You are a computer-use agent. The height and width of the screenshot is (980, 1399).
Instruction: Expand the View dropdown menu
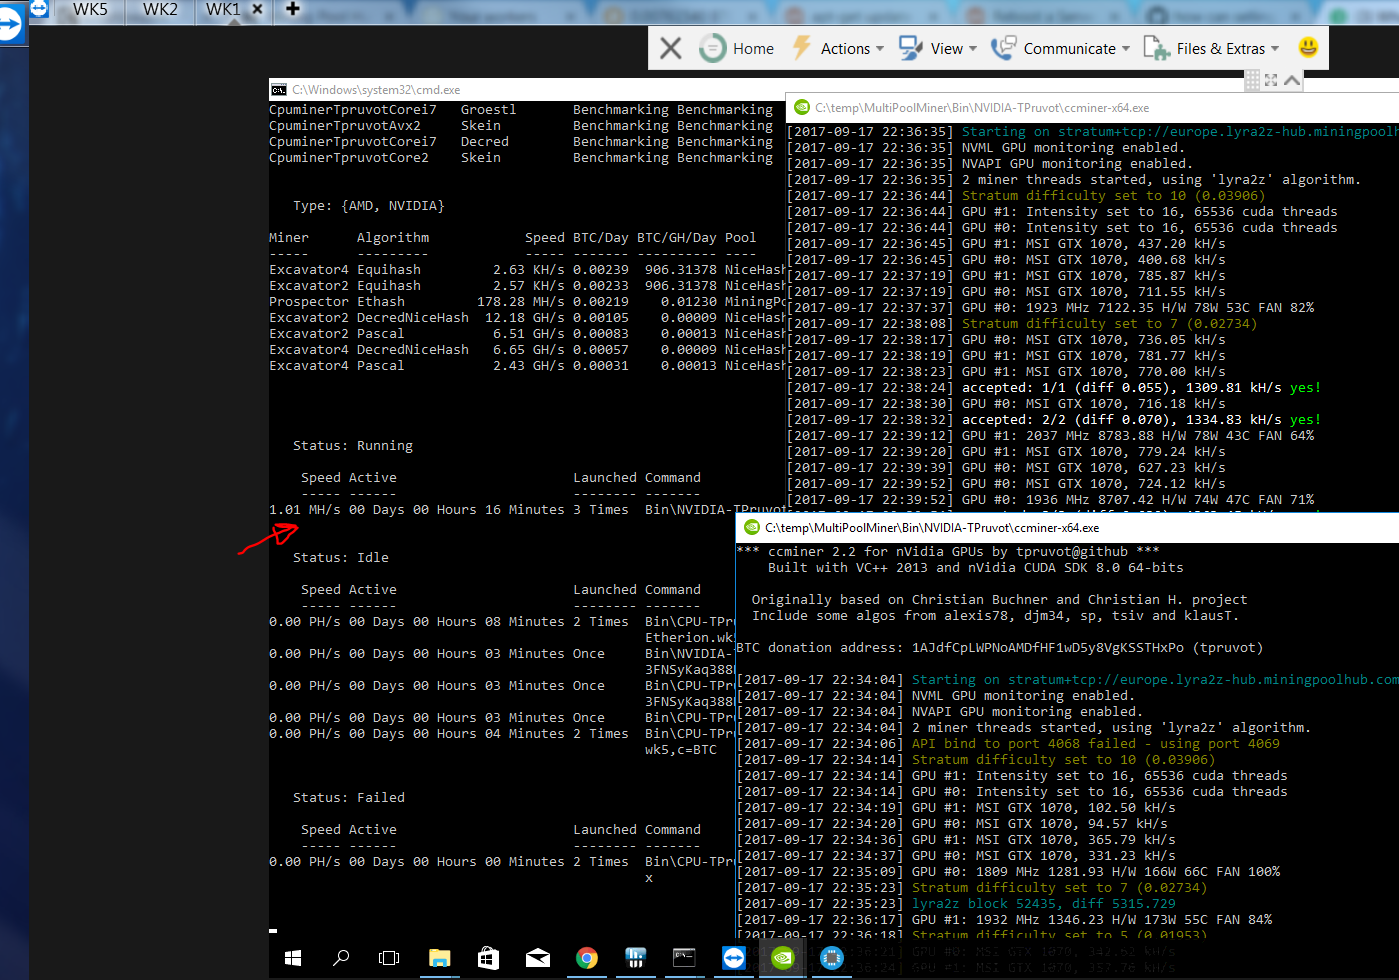point(937,48)
